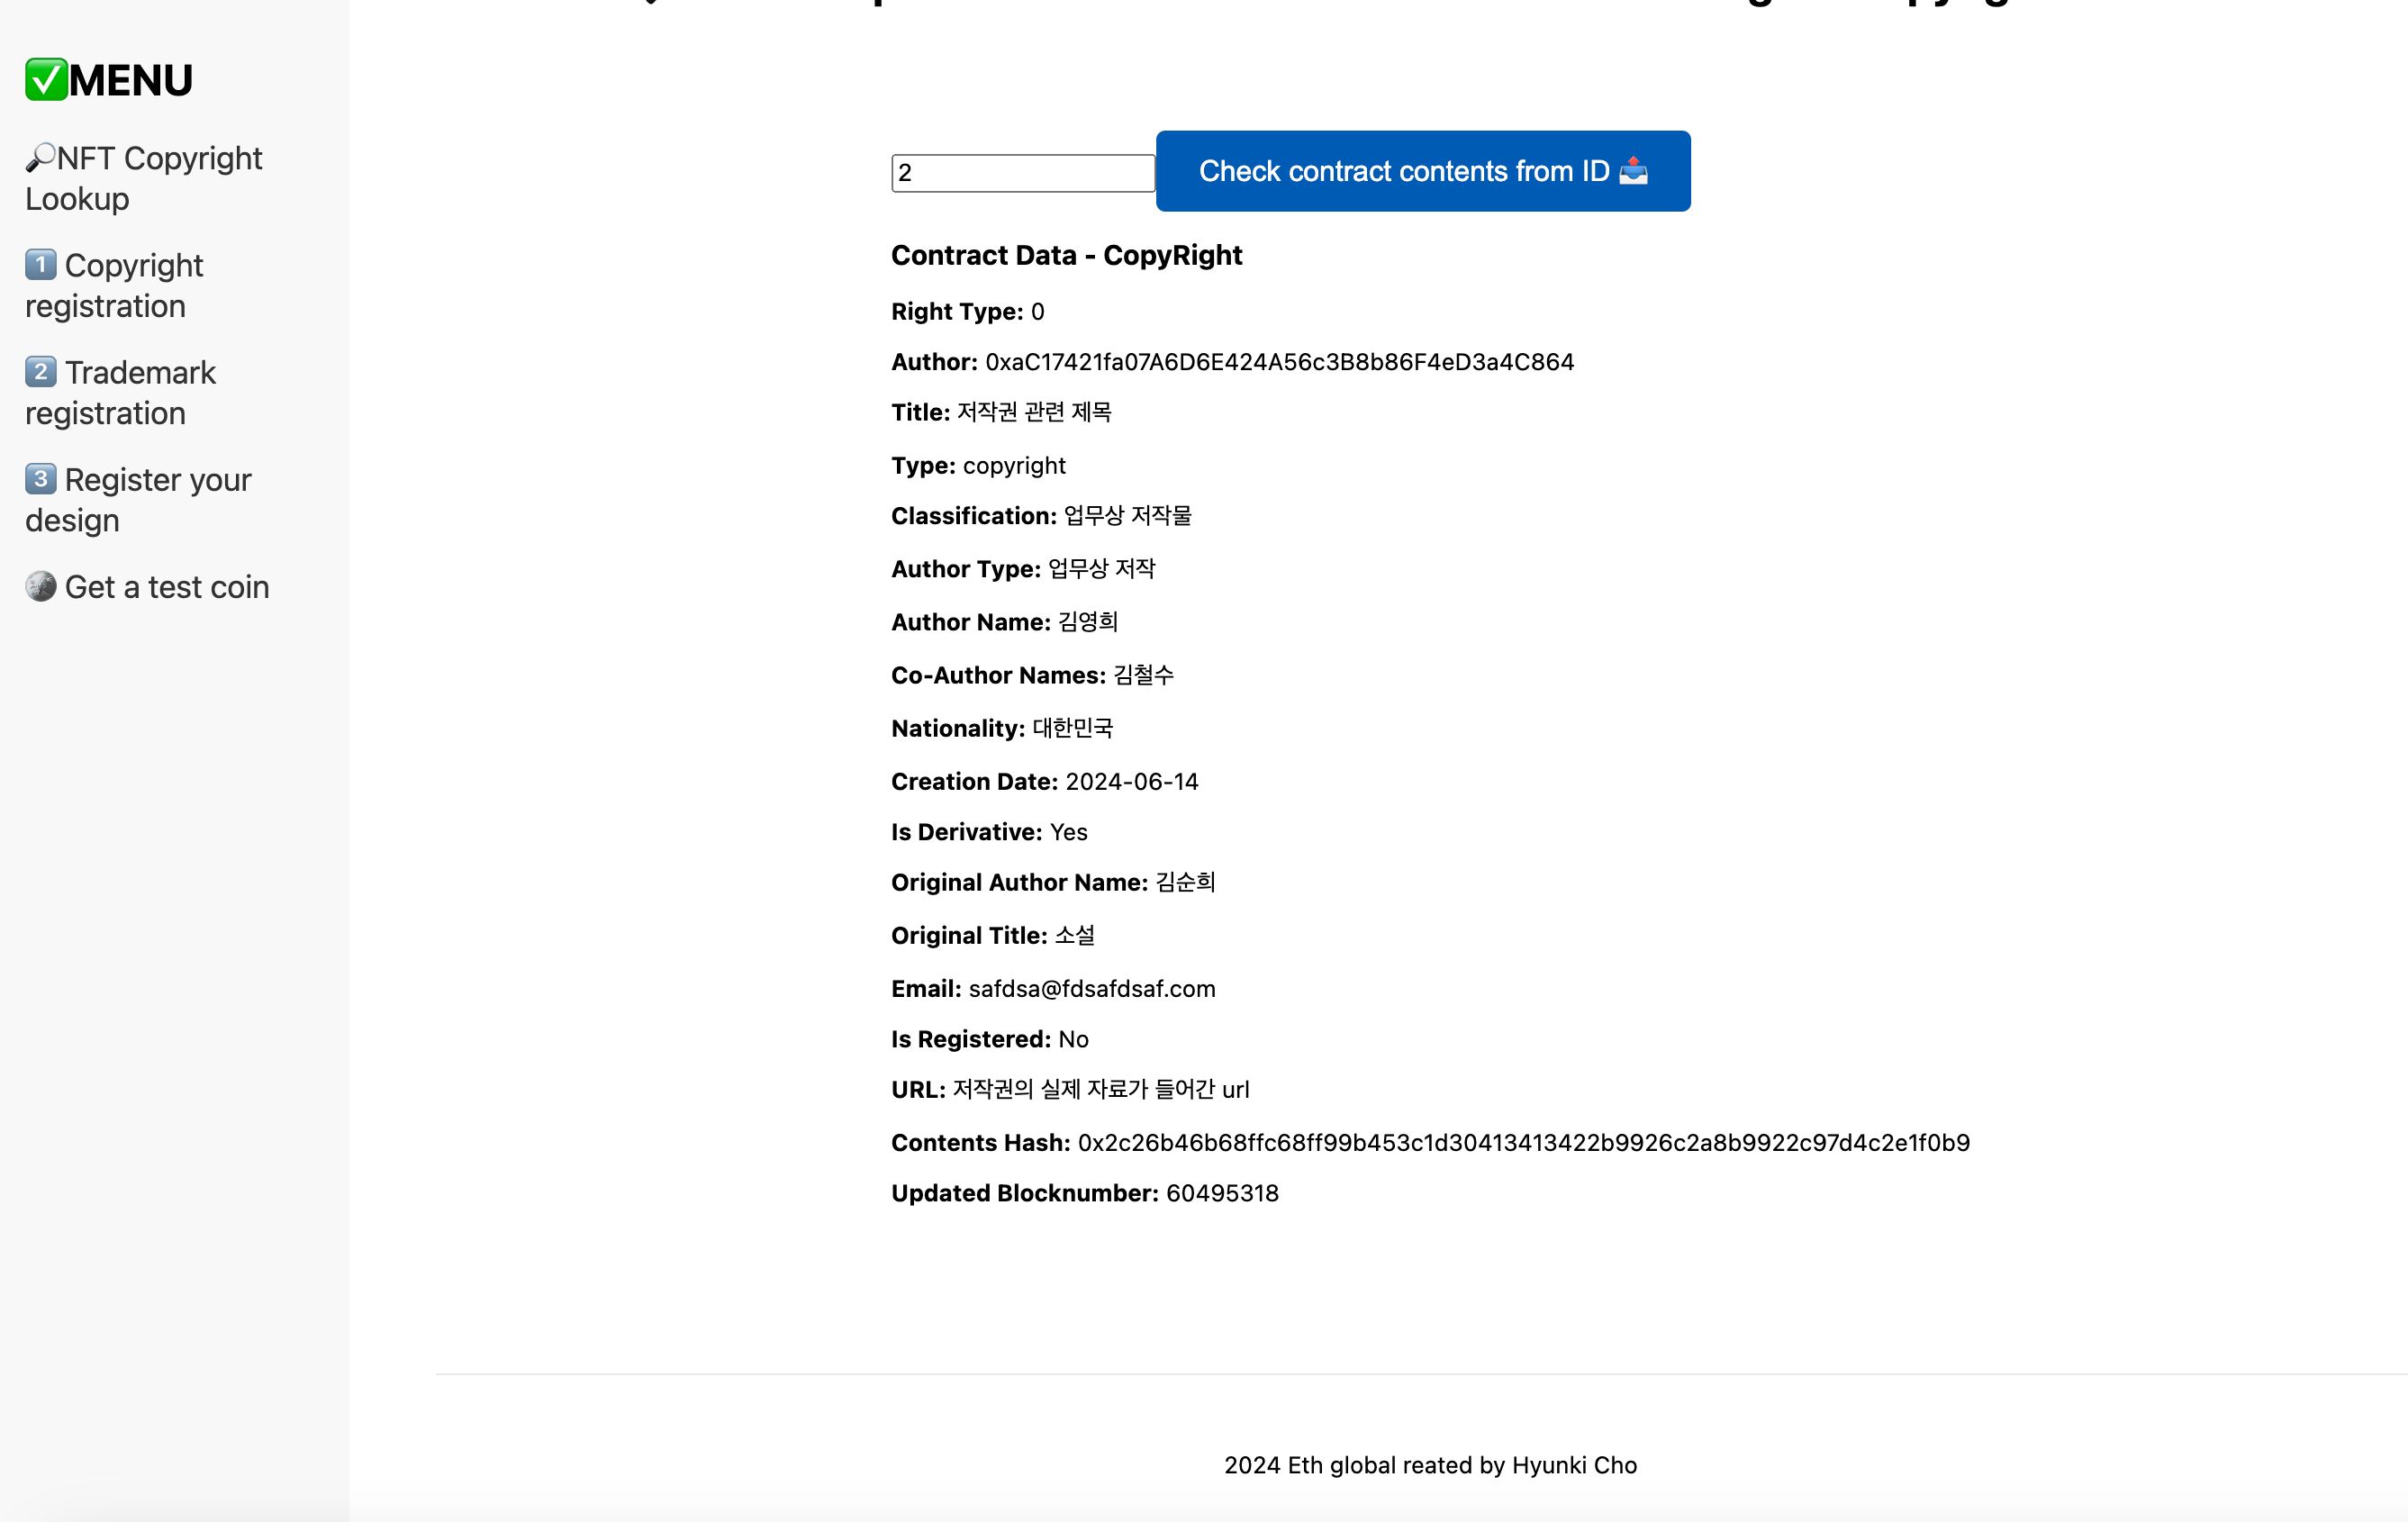Select the Author Name value 김영희

[1088, 622]
